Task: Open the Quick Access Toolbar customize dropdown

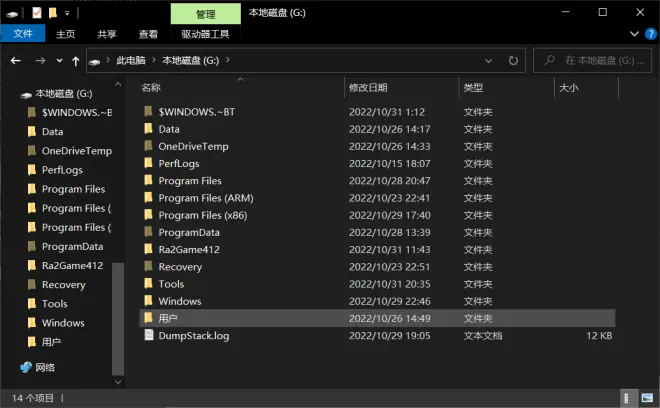Action: click(67, 13)
